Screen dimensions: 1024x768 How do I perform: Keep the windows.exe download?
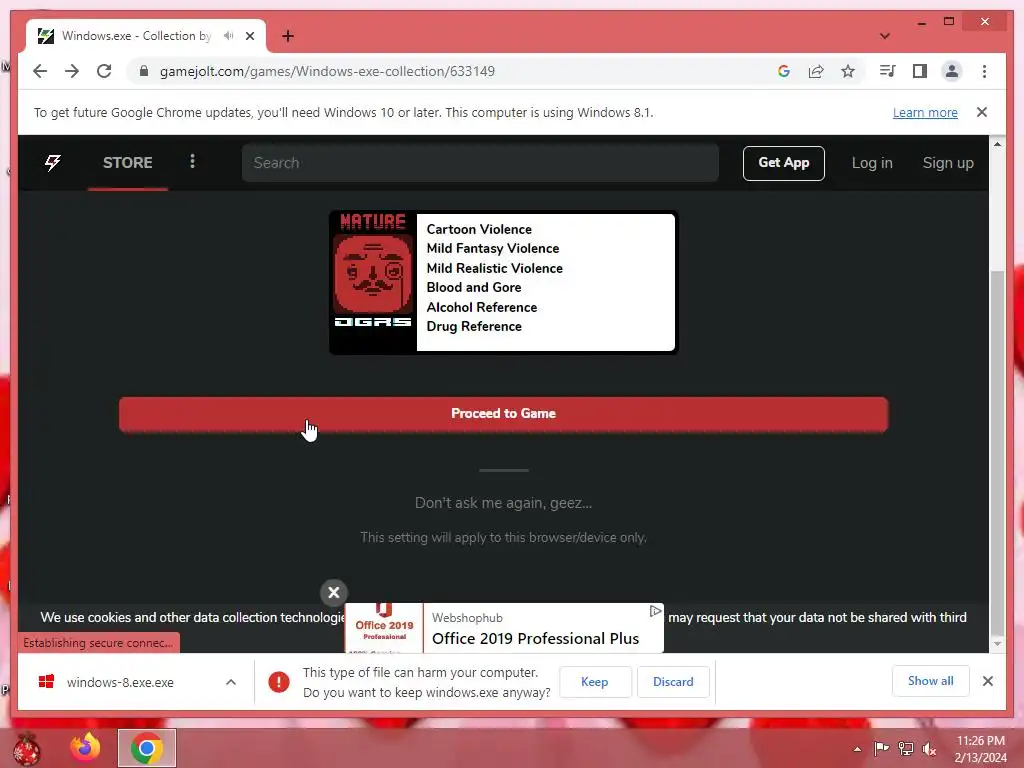coord(595,682)
